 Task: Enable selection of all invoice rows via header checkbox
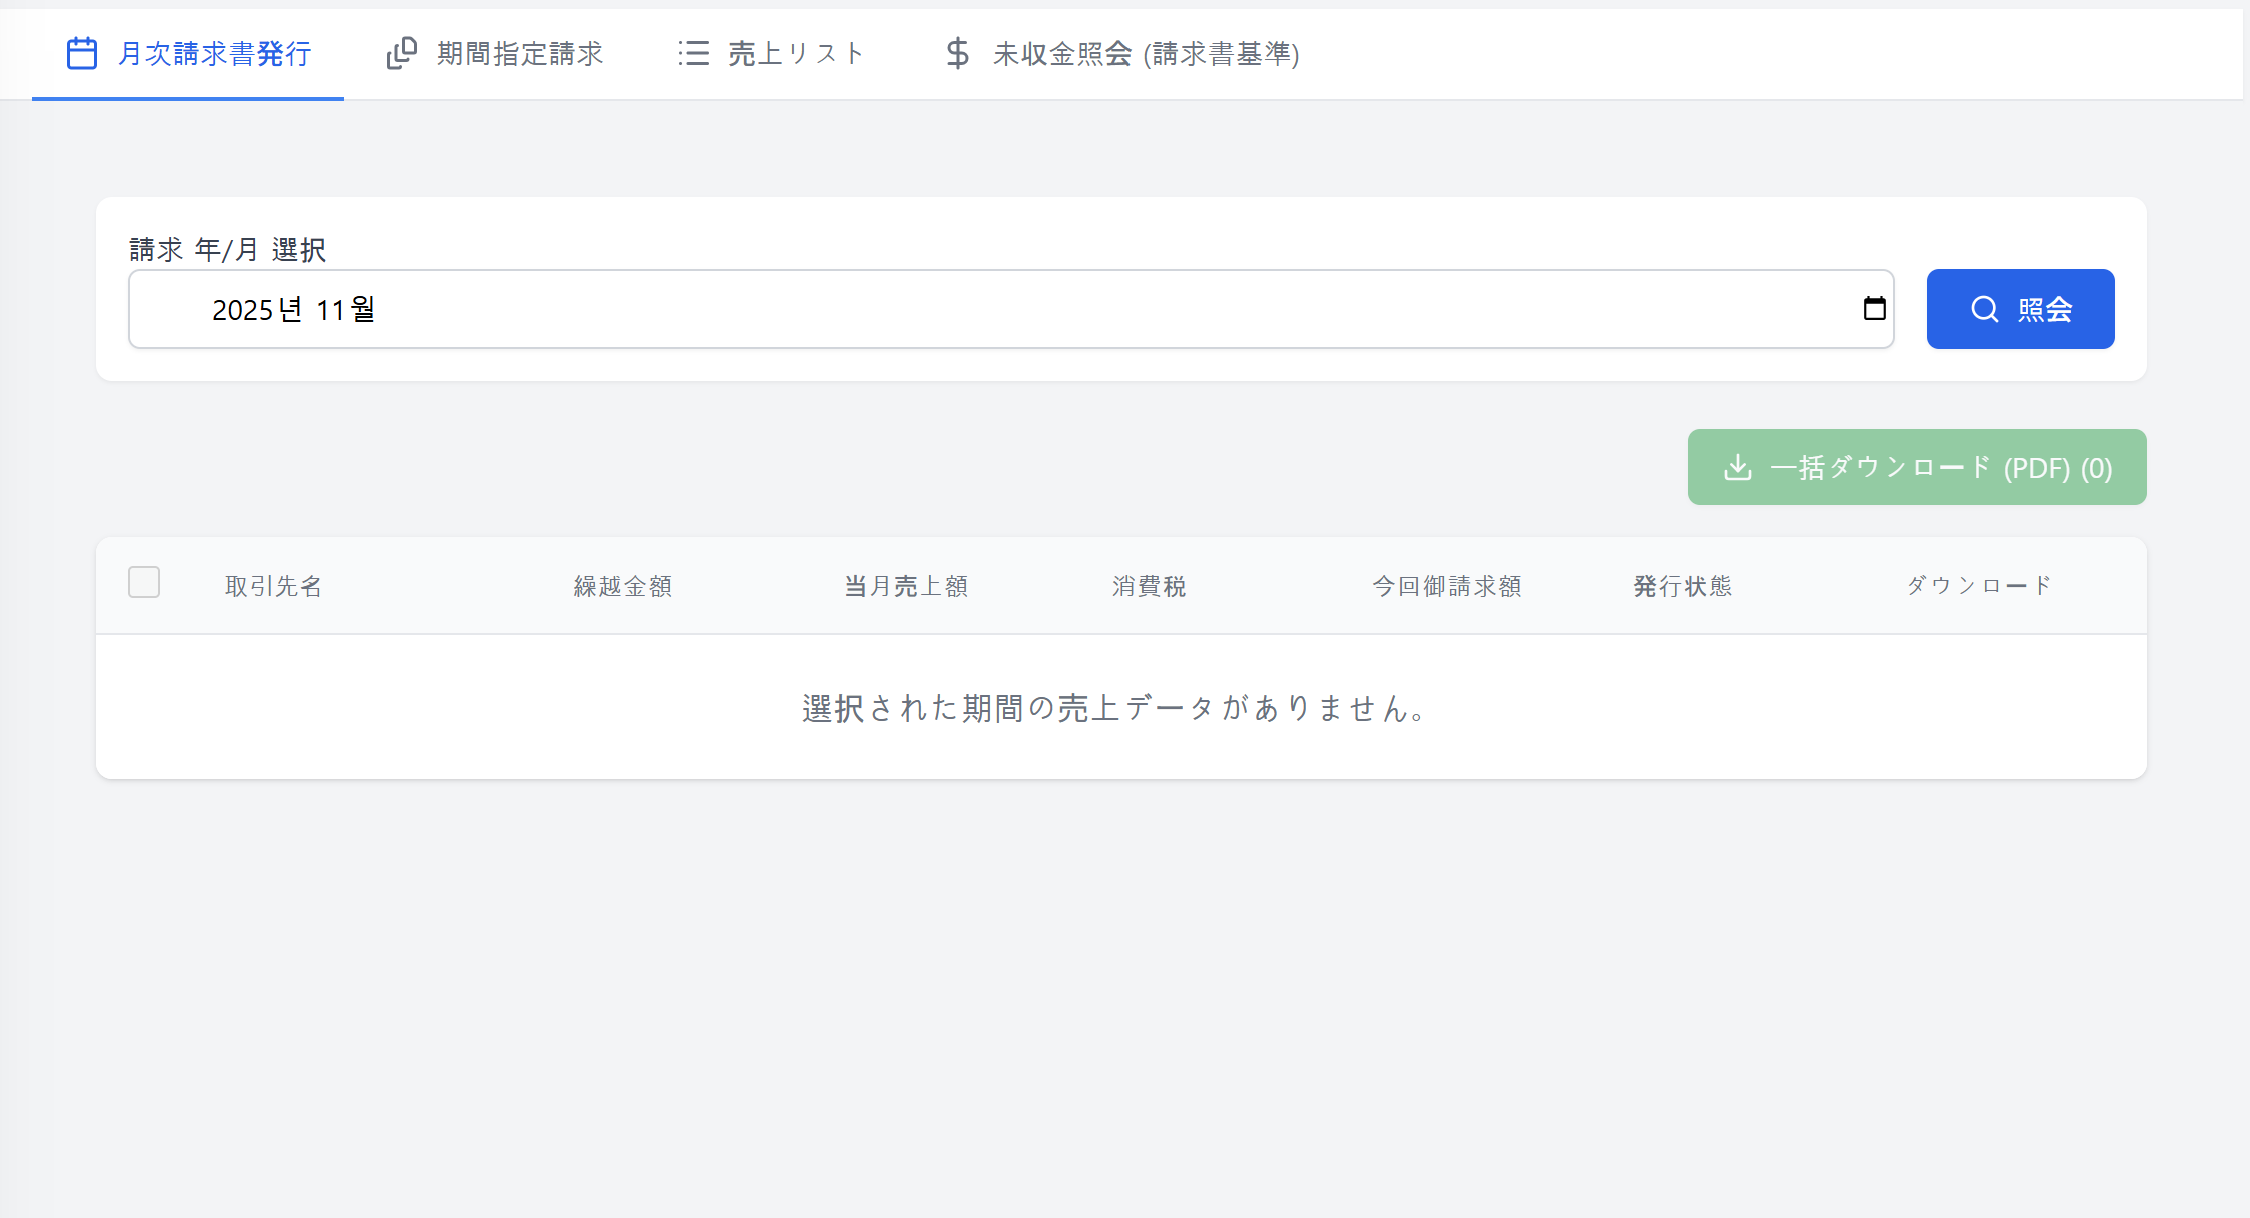tap(143, 582)
